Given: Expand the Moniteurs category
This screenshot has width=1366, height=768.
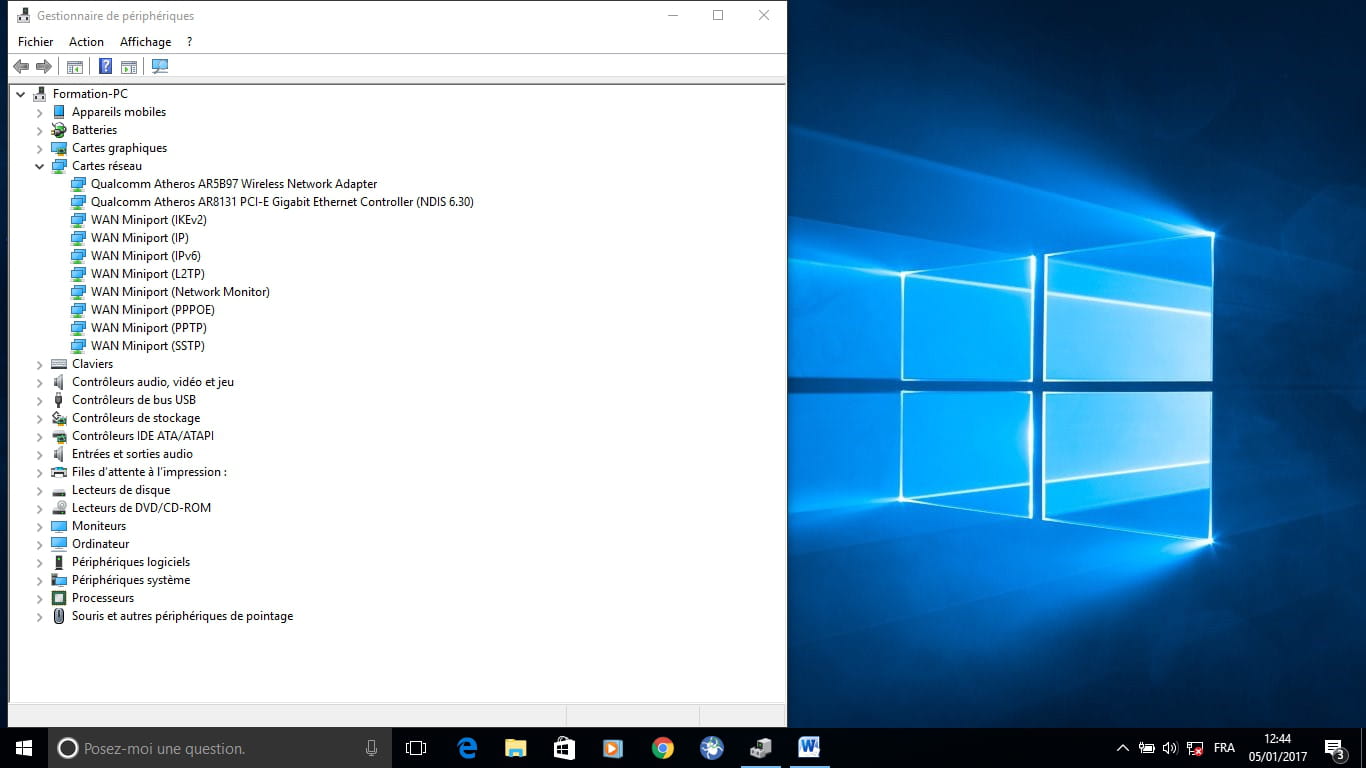Looking at the screenshot, I should click(x=40, y=526).
